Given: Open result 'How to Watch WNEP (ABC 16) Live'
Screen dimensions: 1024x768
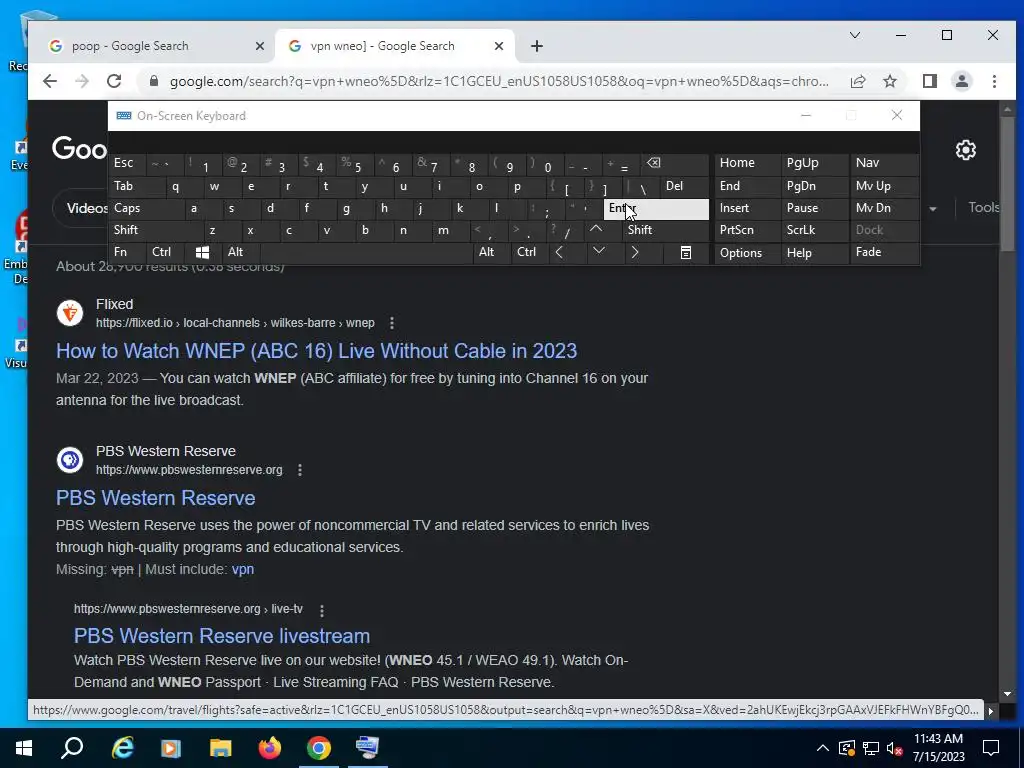Looking at the screenshot, I should [x=316, y=351].
